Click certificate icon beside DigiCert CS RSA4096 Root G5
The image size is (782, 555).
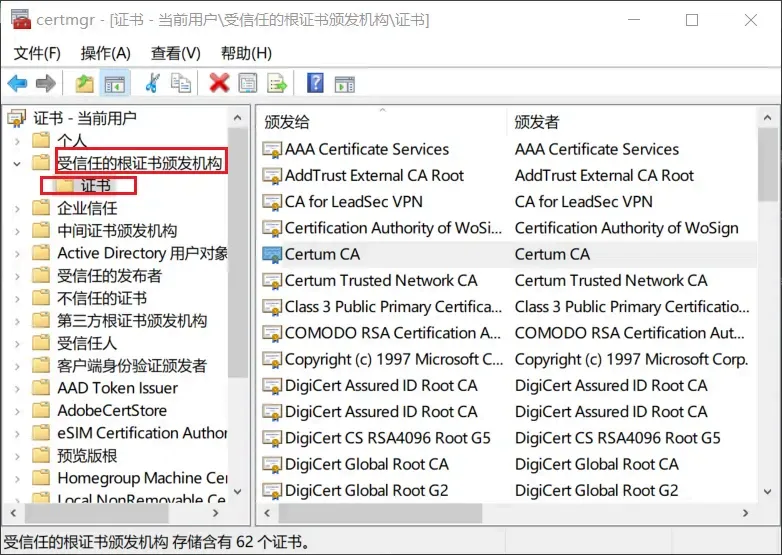coord(272,438)
